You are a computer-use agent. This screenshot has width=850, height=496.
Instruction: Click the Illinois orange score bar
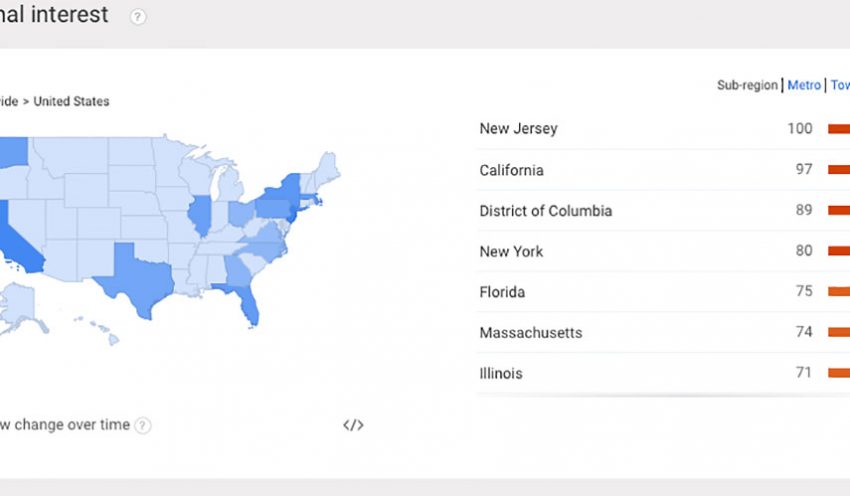point(838,374)
